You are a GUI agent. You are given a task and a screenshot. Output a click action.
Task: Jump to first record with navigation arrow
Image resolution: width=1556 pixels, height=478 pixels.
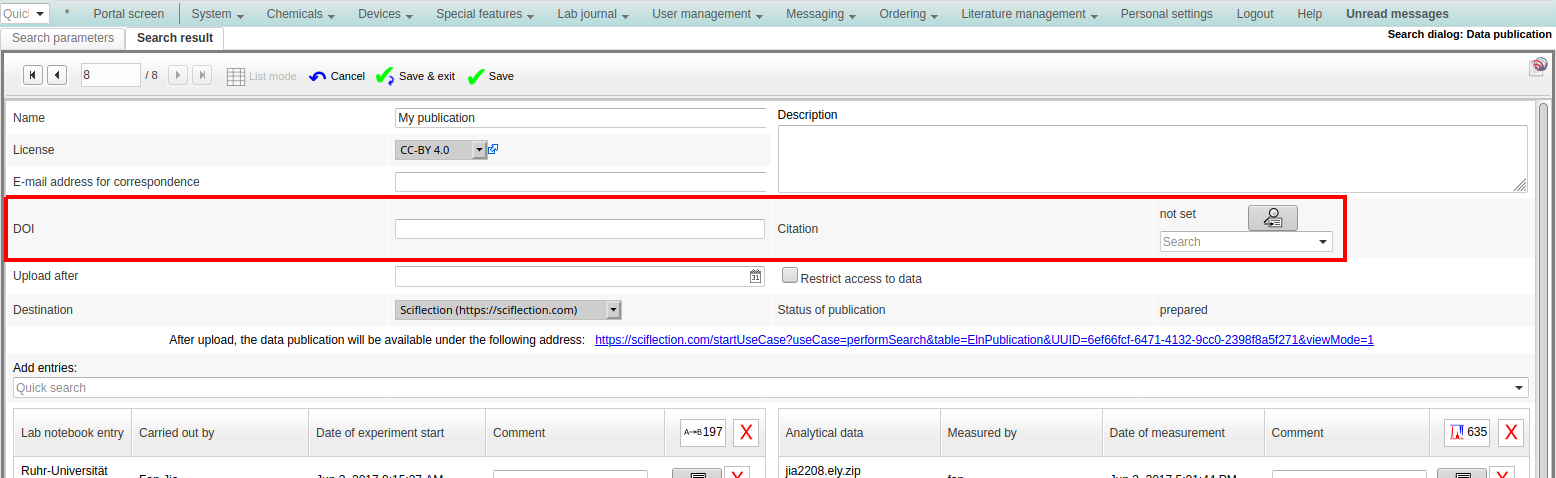pyautogui.click(x=33, y=75)
